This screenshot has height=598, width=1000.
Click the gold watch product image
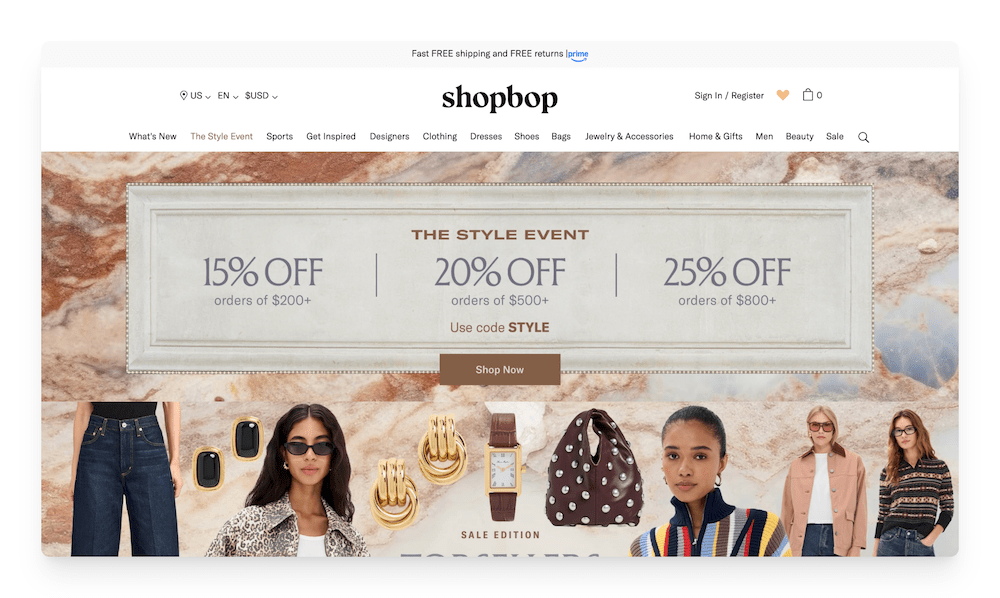(x=503, y=467)
